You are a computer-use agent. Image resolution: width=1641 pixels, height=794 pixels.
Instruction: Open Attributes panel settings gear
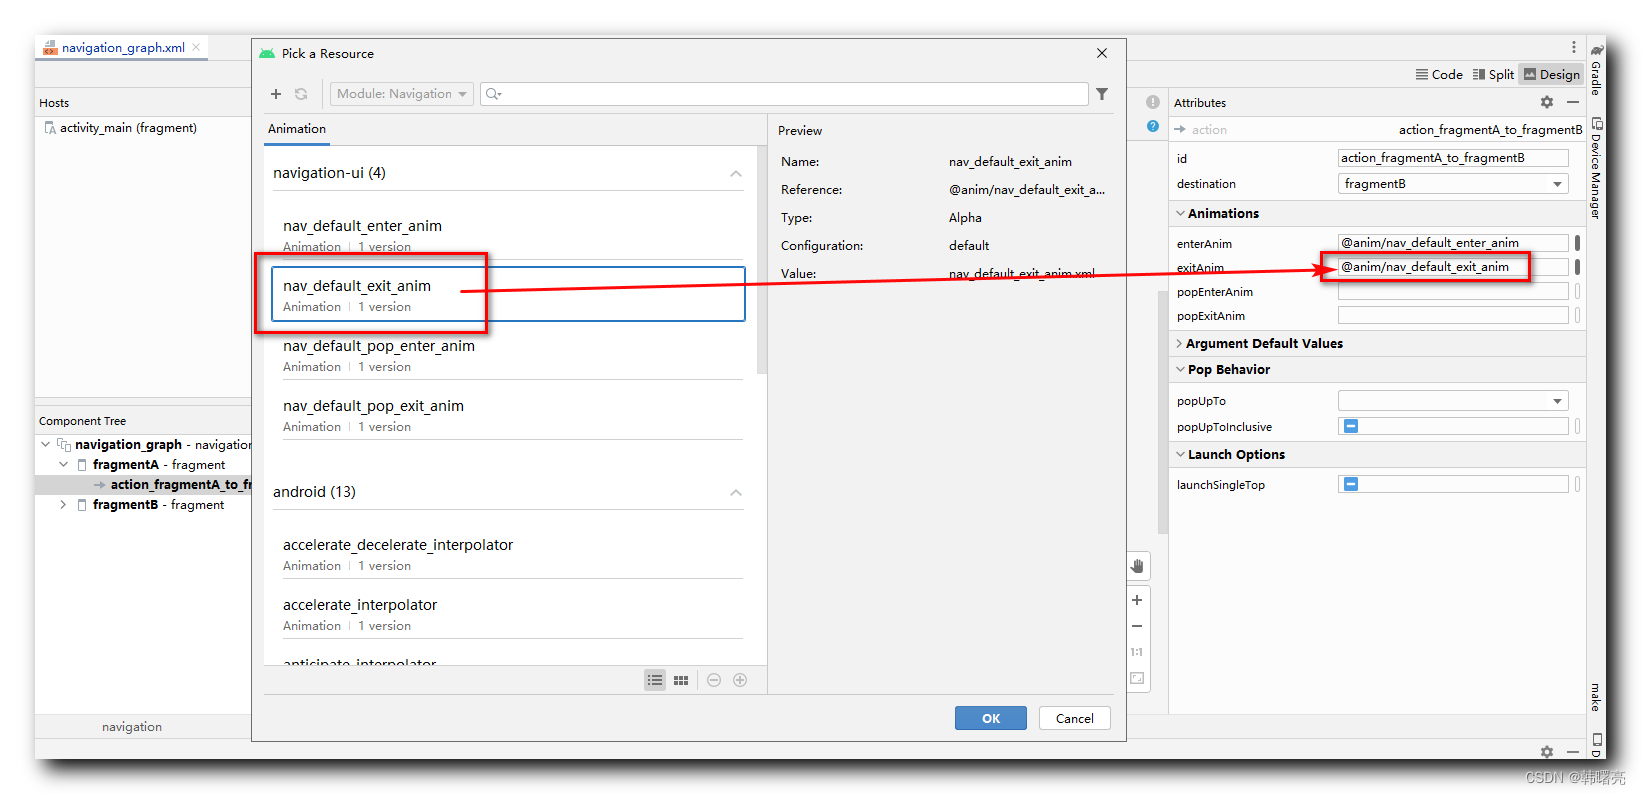(x=1547, y=102)
